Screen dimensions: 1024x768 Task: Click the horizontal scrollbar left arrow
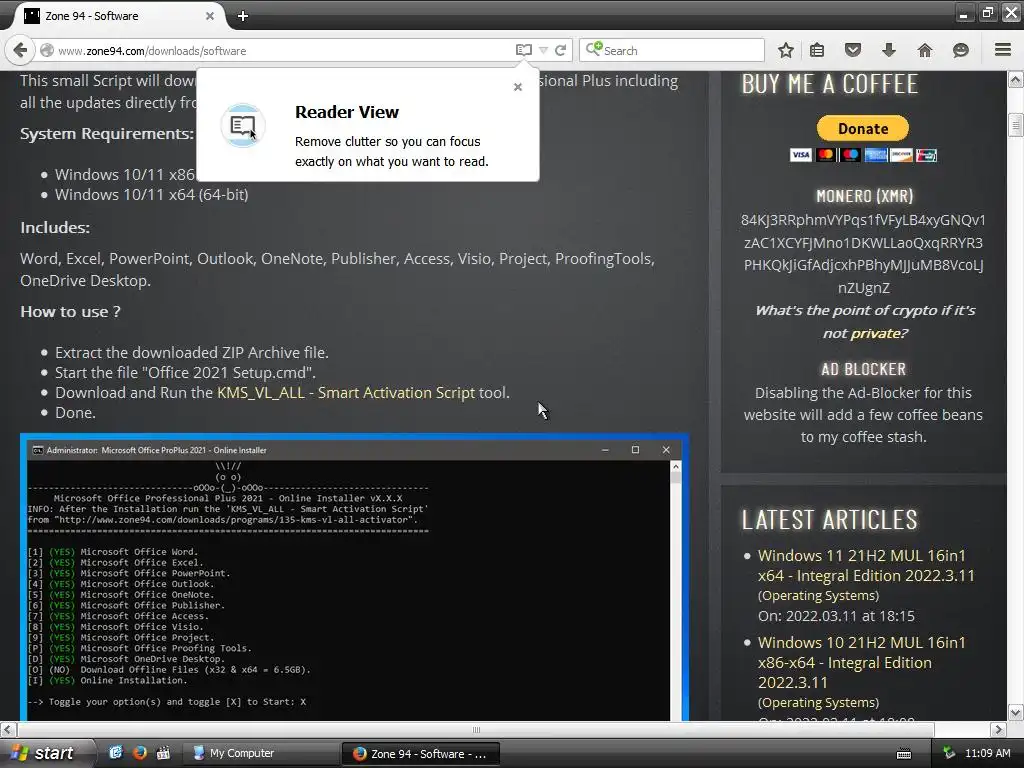point(8,729)
